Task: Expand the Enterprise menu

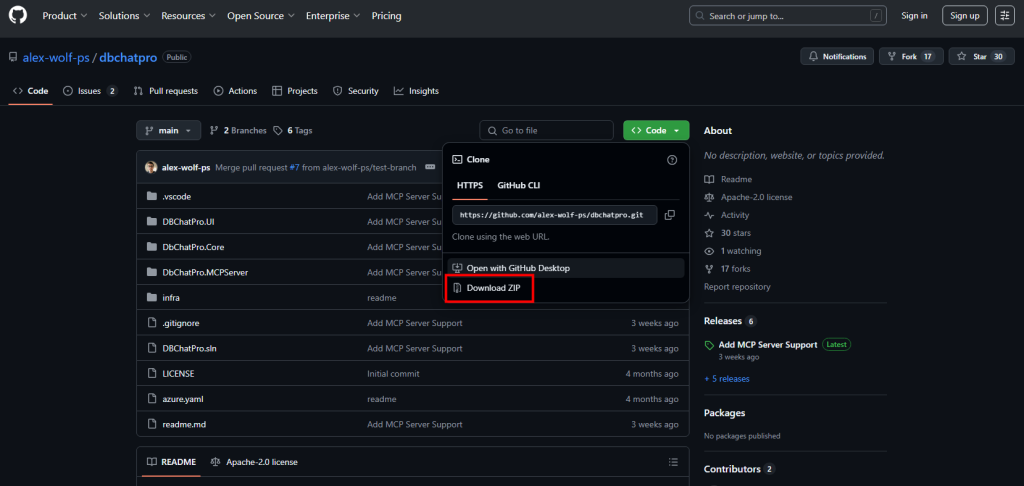Action: pos(333,16)
